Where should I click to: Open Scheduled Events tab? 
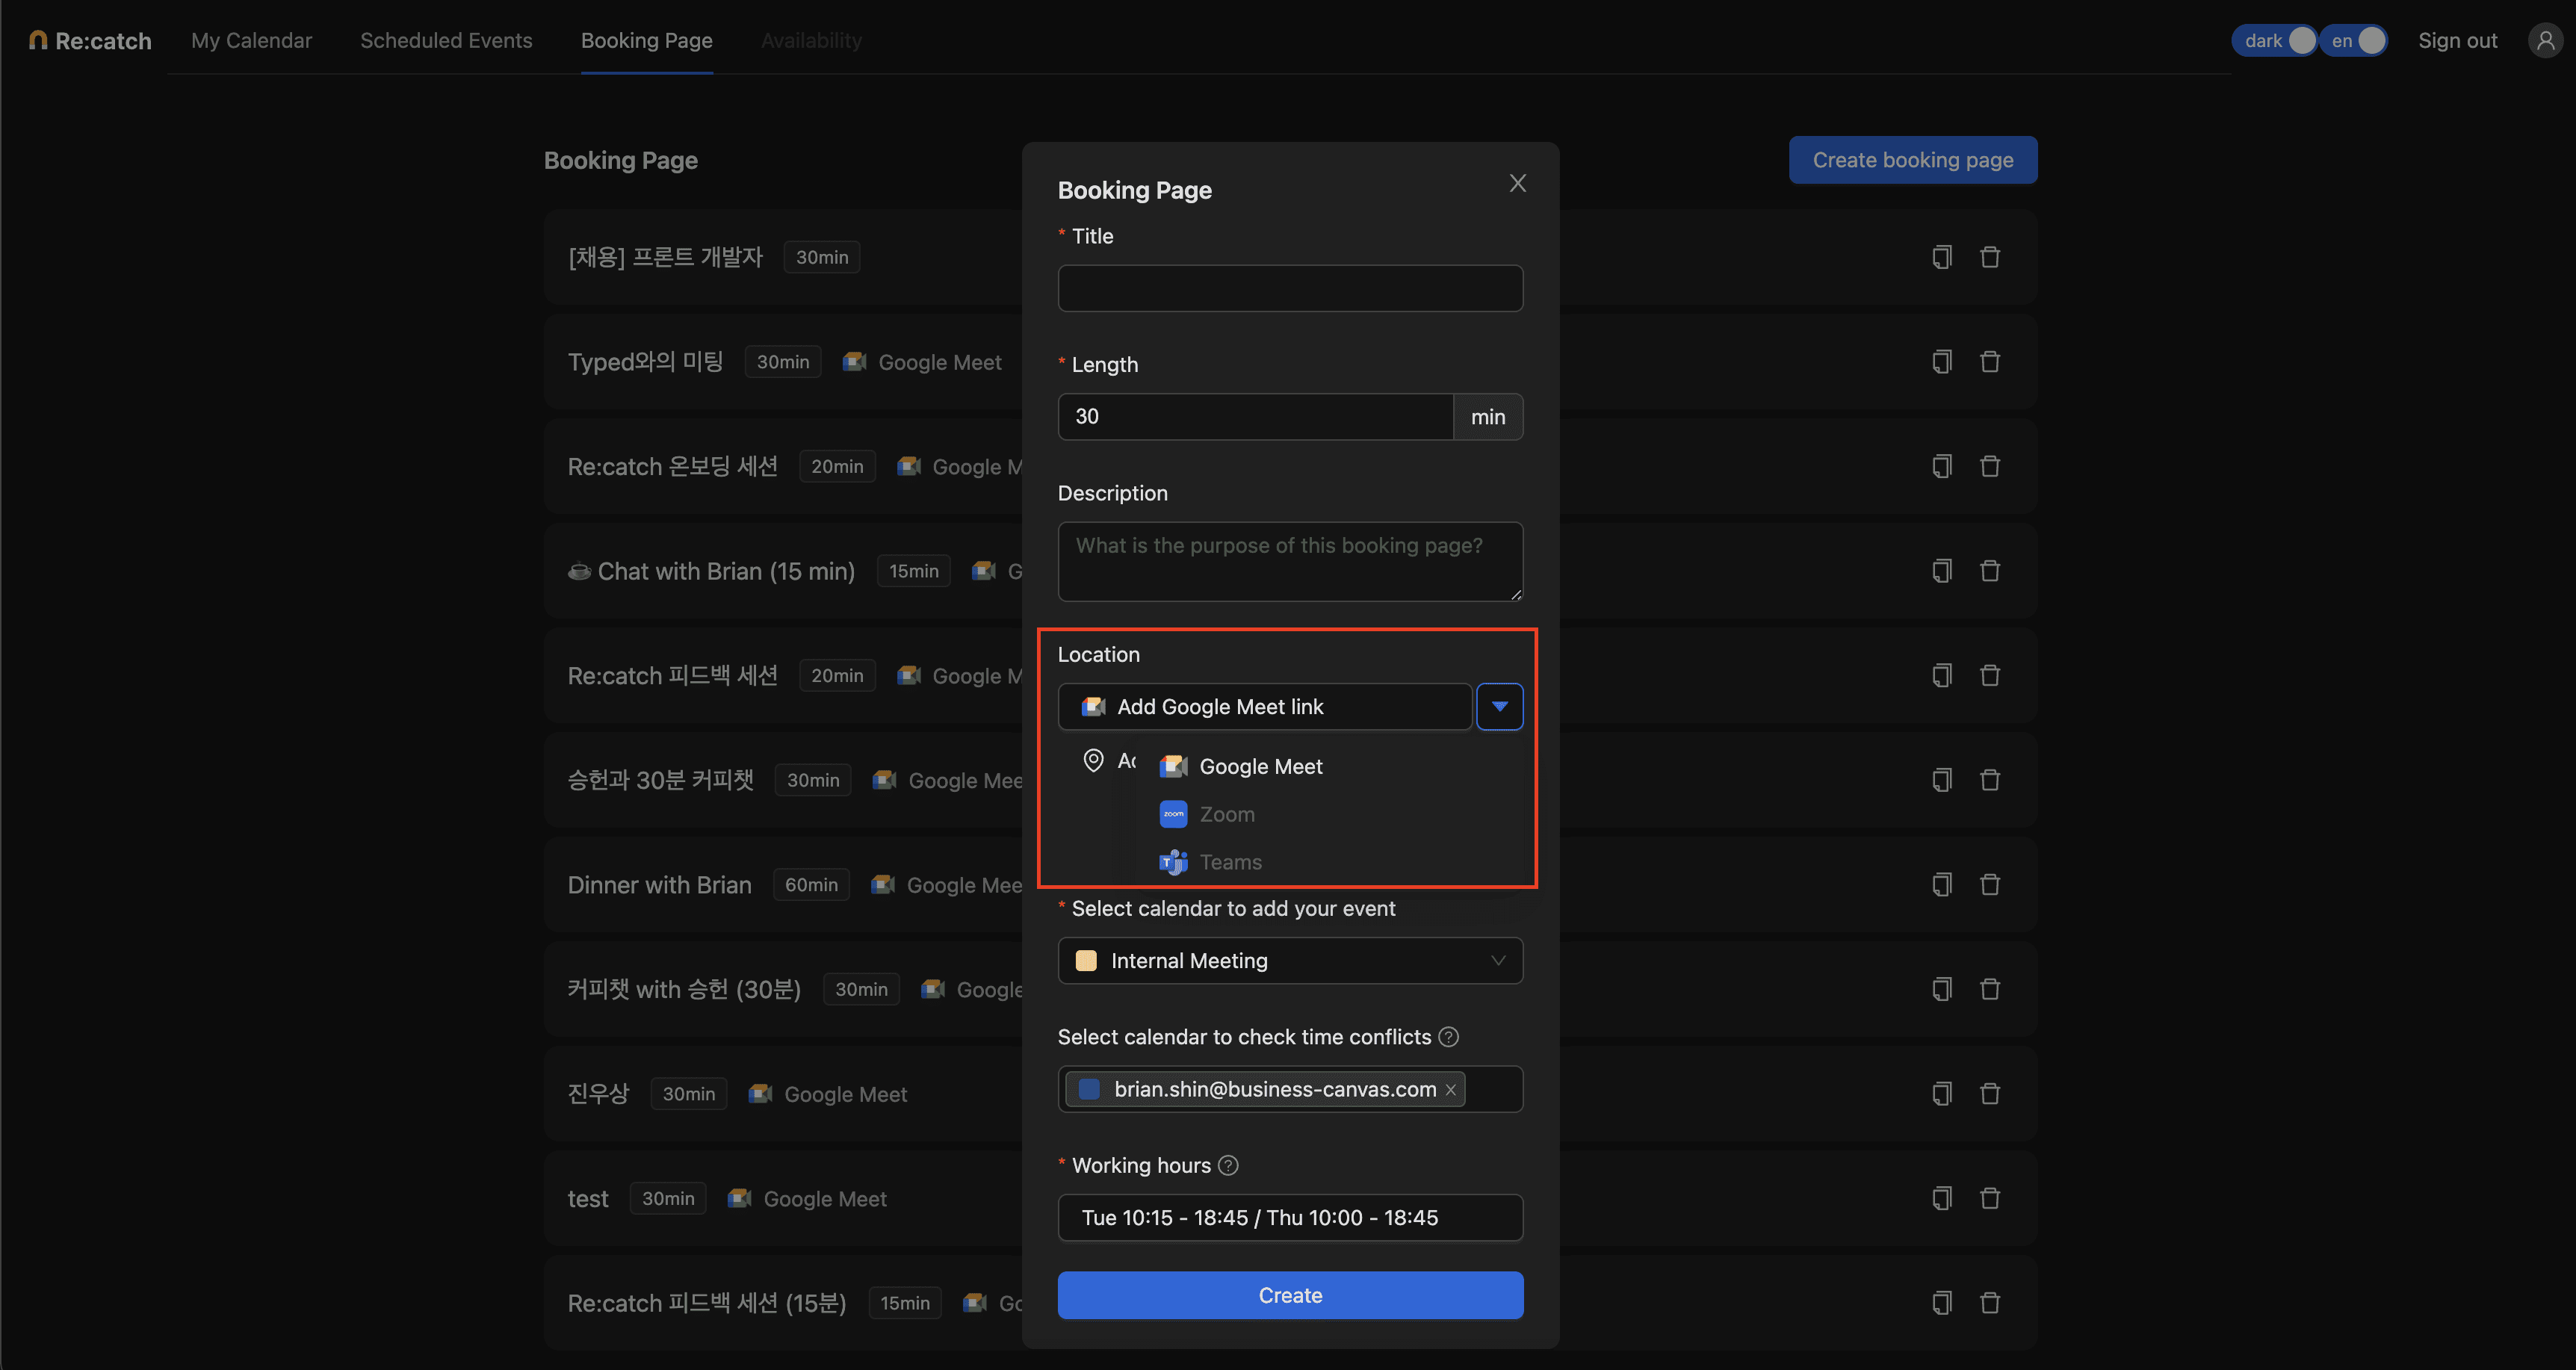click(x=446, y=41)
